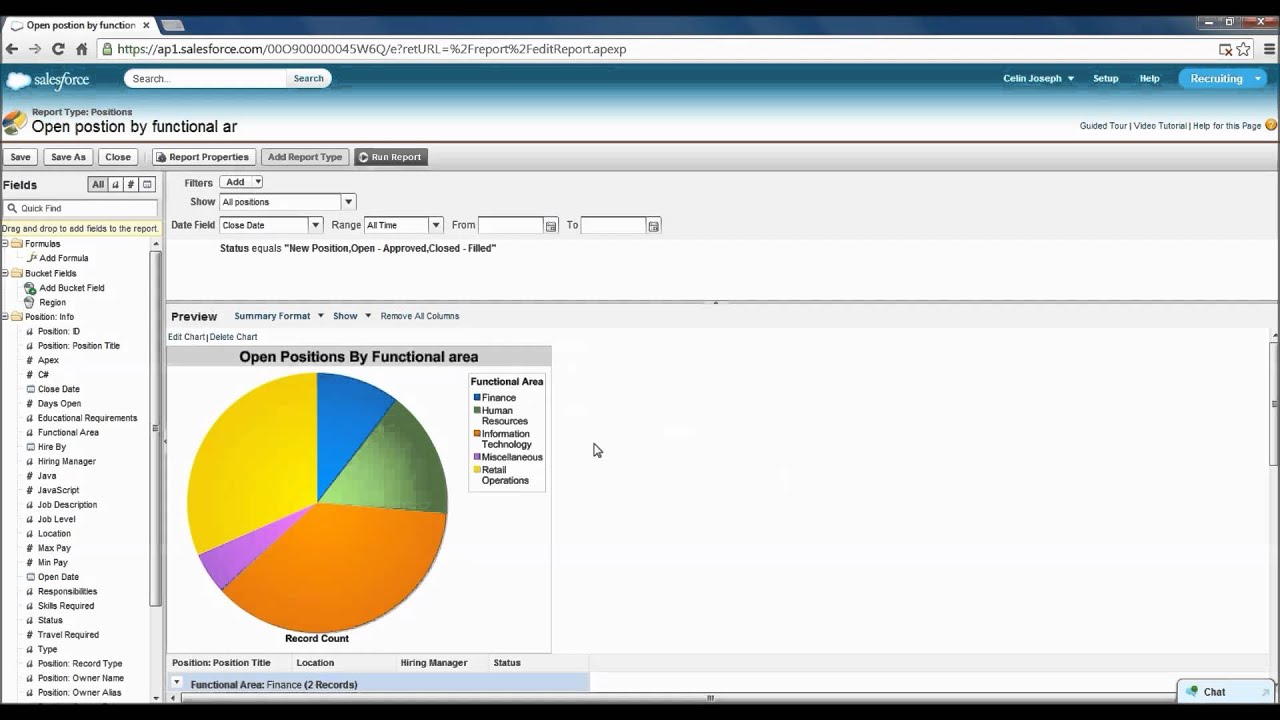Click the Position: ID text type icon
The height and width of the screenshot is (720, 1280).
pos(30,331)
